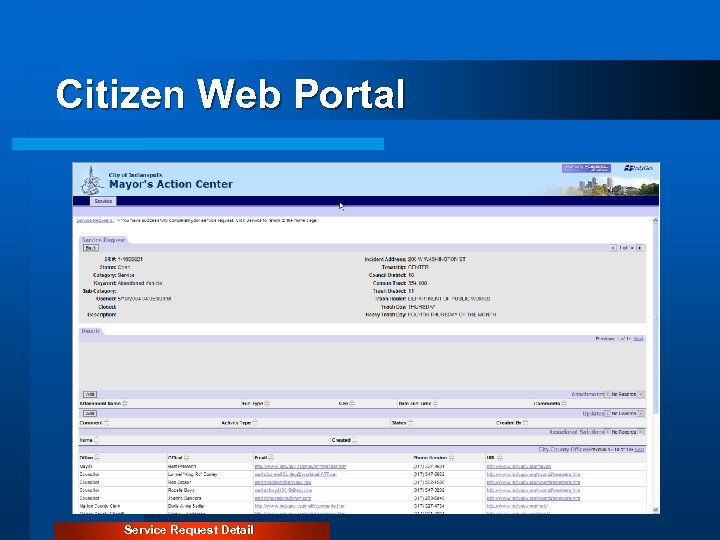Click previous arrow in Associated Solutions header

coord(607,432)
